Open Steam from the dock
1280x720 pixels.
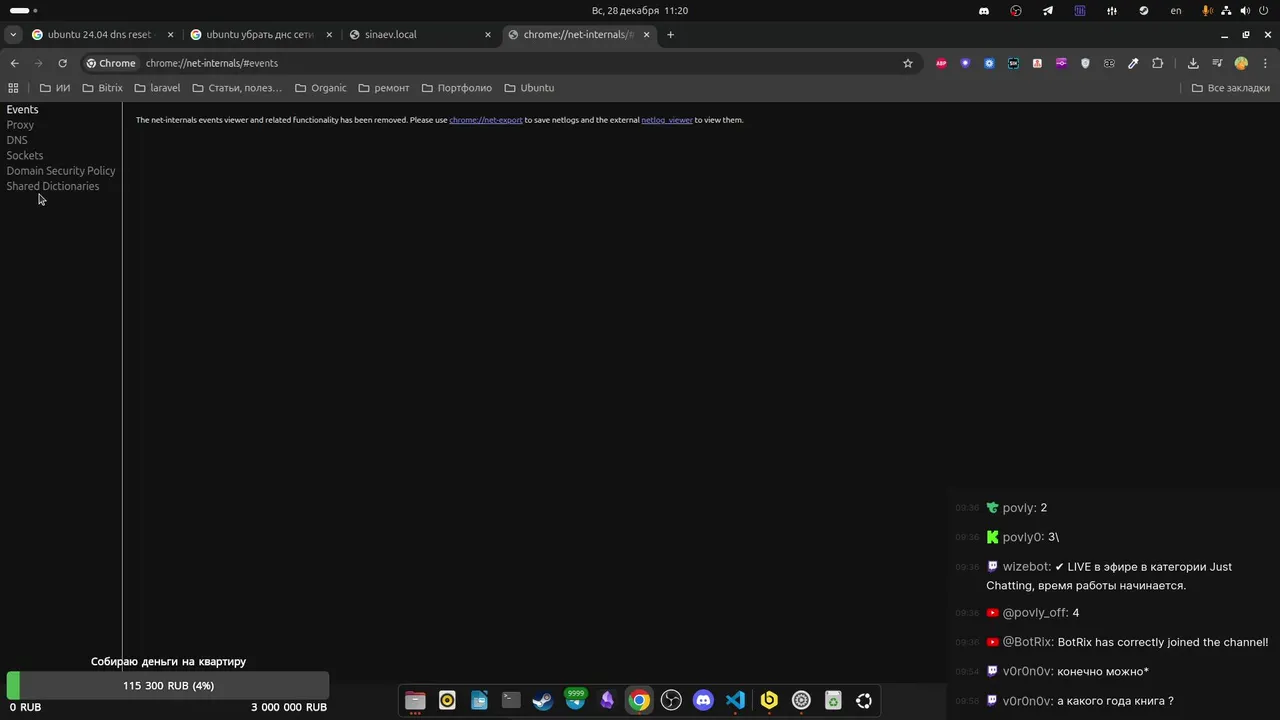pyautogui.click(x=543, y=700)
